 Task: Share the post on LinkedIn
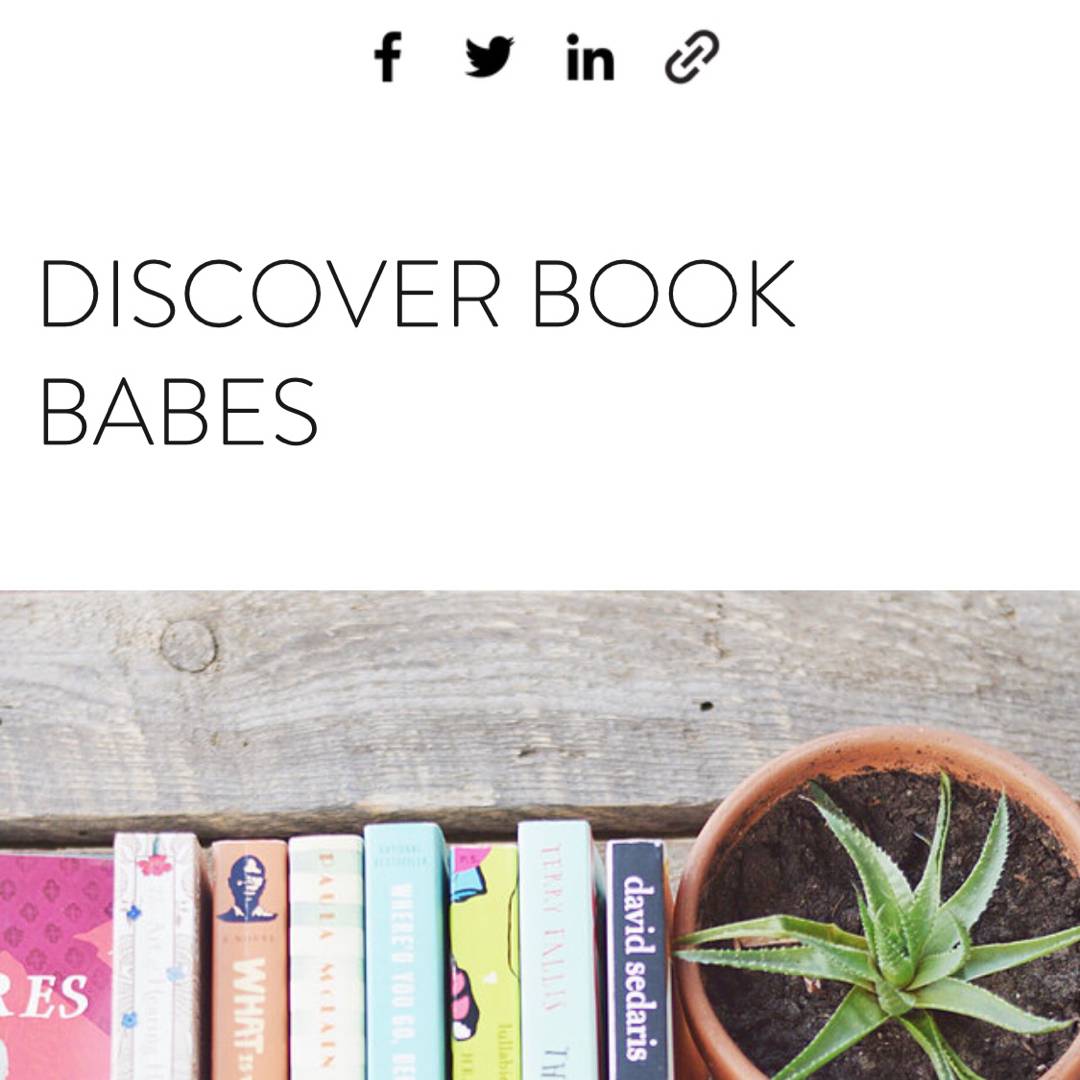coord(590,57)
